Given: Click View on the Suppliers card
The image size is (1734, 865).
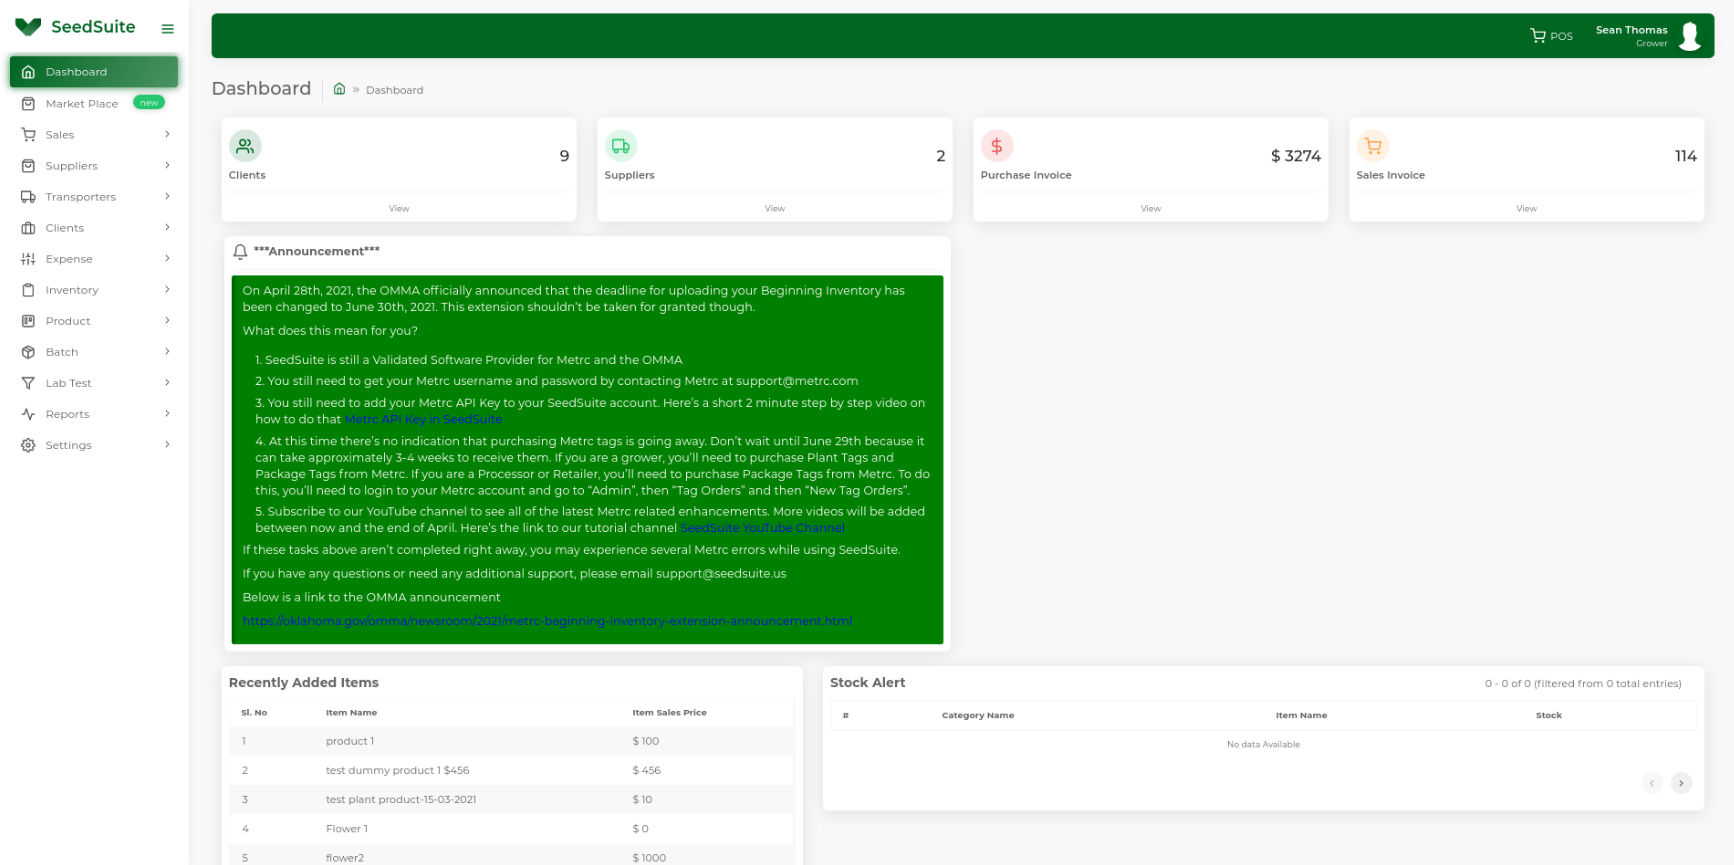Looking at the screenshot, I should [x=775, y=209].
